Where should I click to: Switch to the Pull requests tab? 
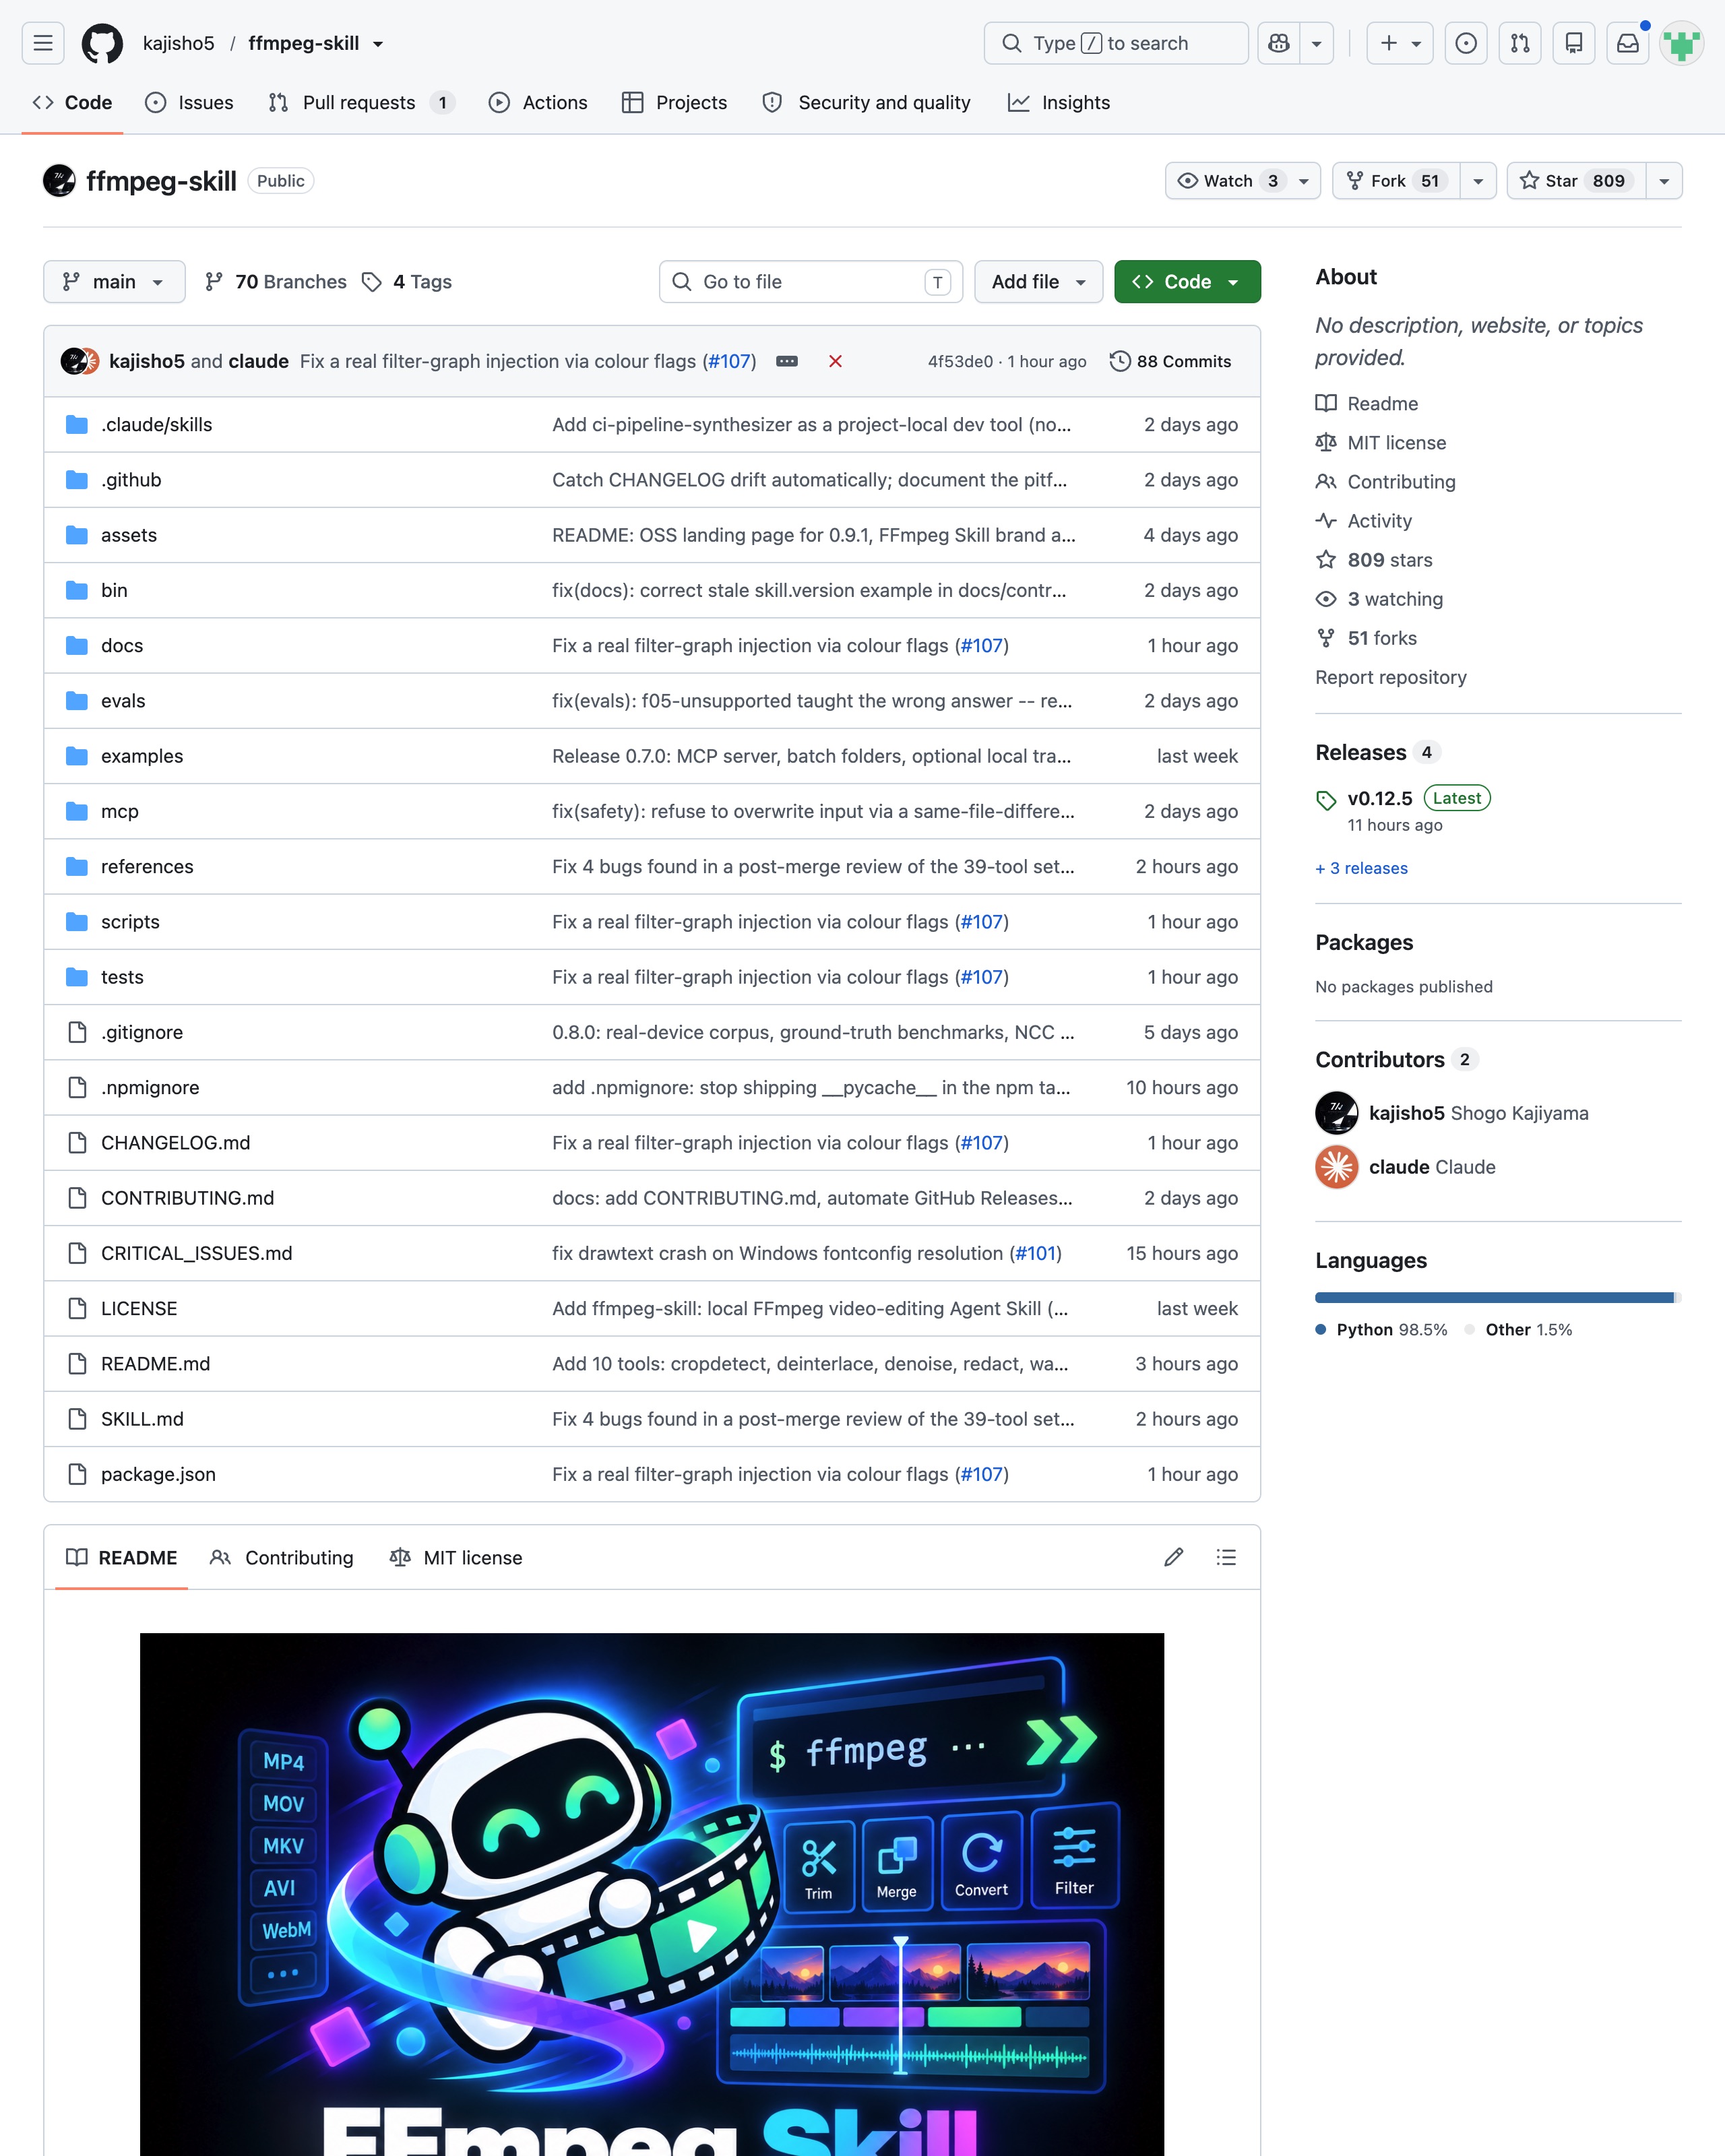tap(362, 103)
